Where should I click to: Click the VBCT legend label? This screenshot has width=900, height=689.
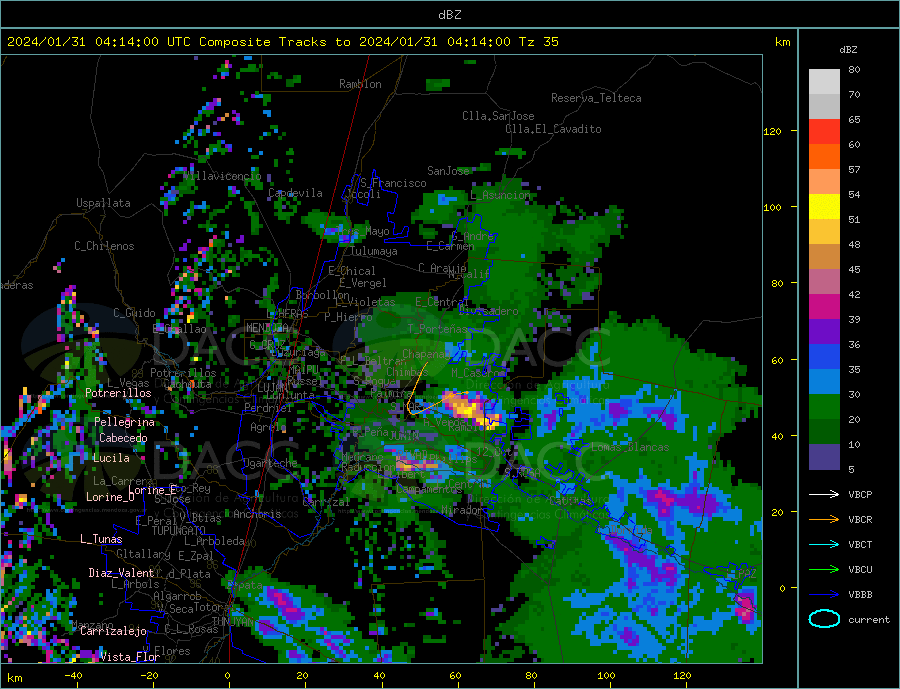tap(860, 544)
